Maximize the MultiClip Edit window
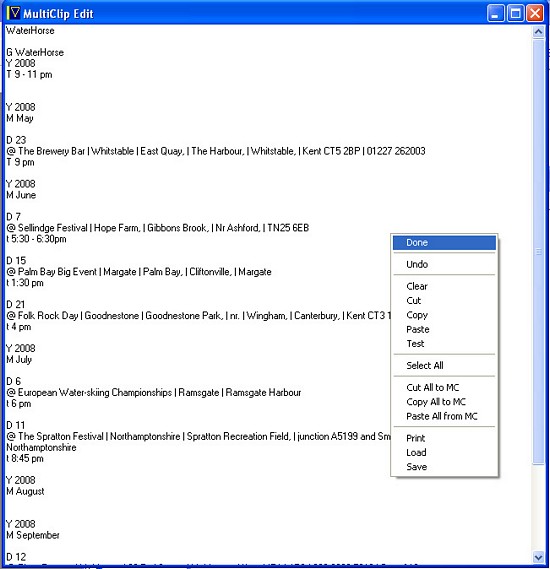The height and width of the screenshot is (569, 550). [x=515, y=13]
